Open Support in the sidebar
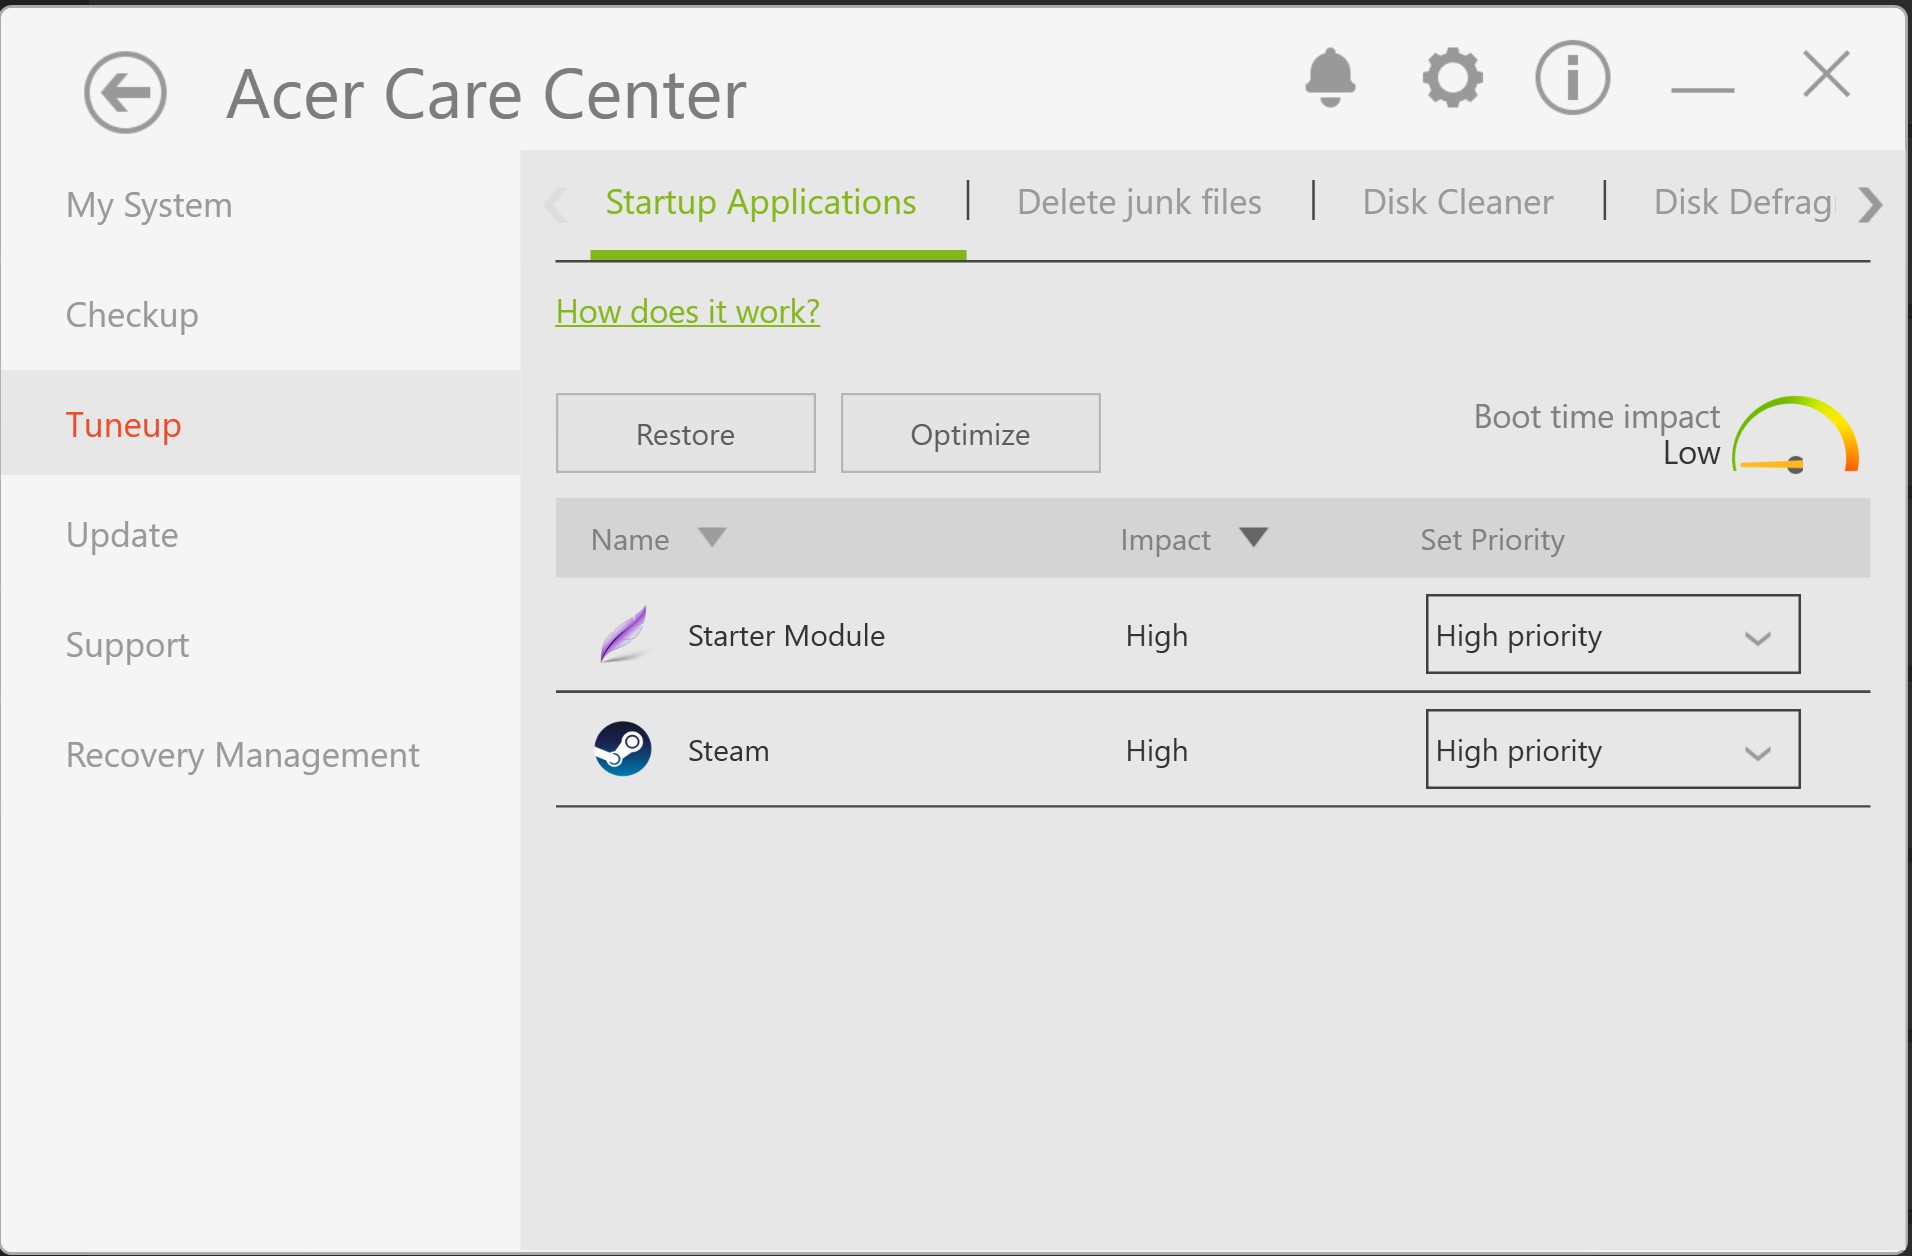1912x1256 pixels. point(127,645)
